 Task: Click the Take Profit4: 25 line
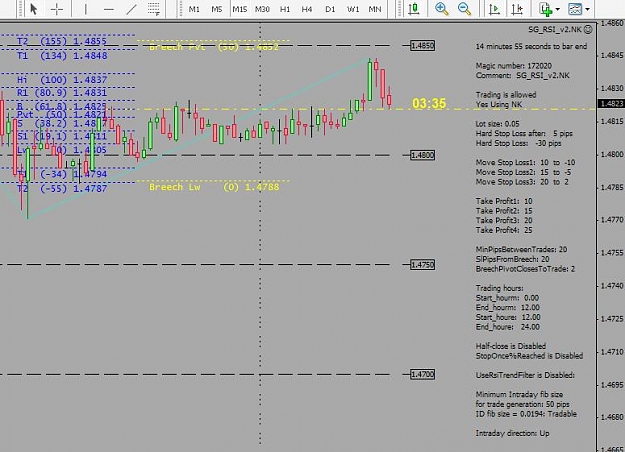[504, 230]
